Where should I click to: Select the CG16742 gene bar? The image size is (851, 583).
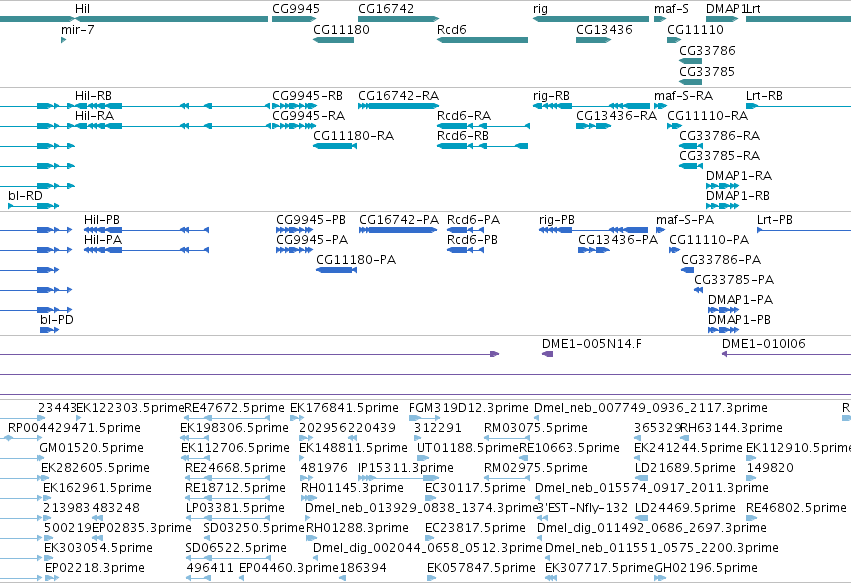tap(398, 19)
